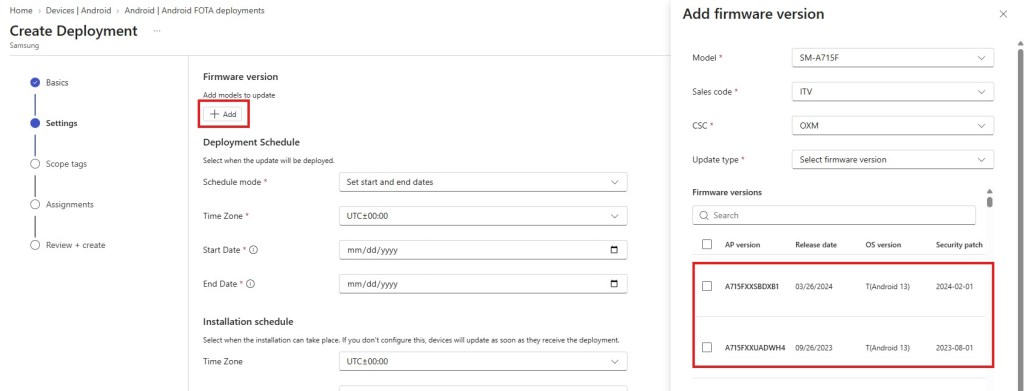Click the Devices | Android breadcrumb link
This screenshot has width=1024, height=391.
click(x=78, y=11)
